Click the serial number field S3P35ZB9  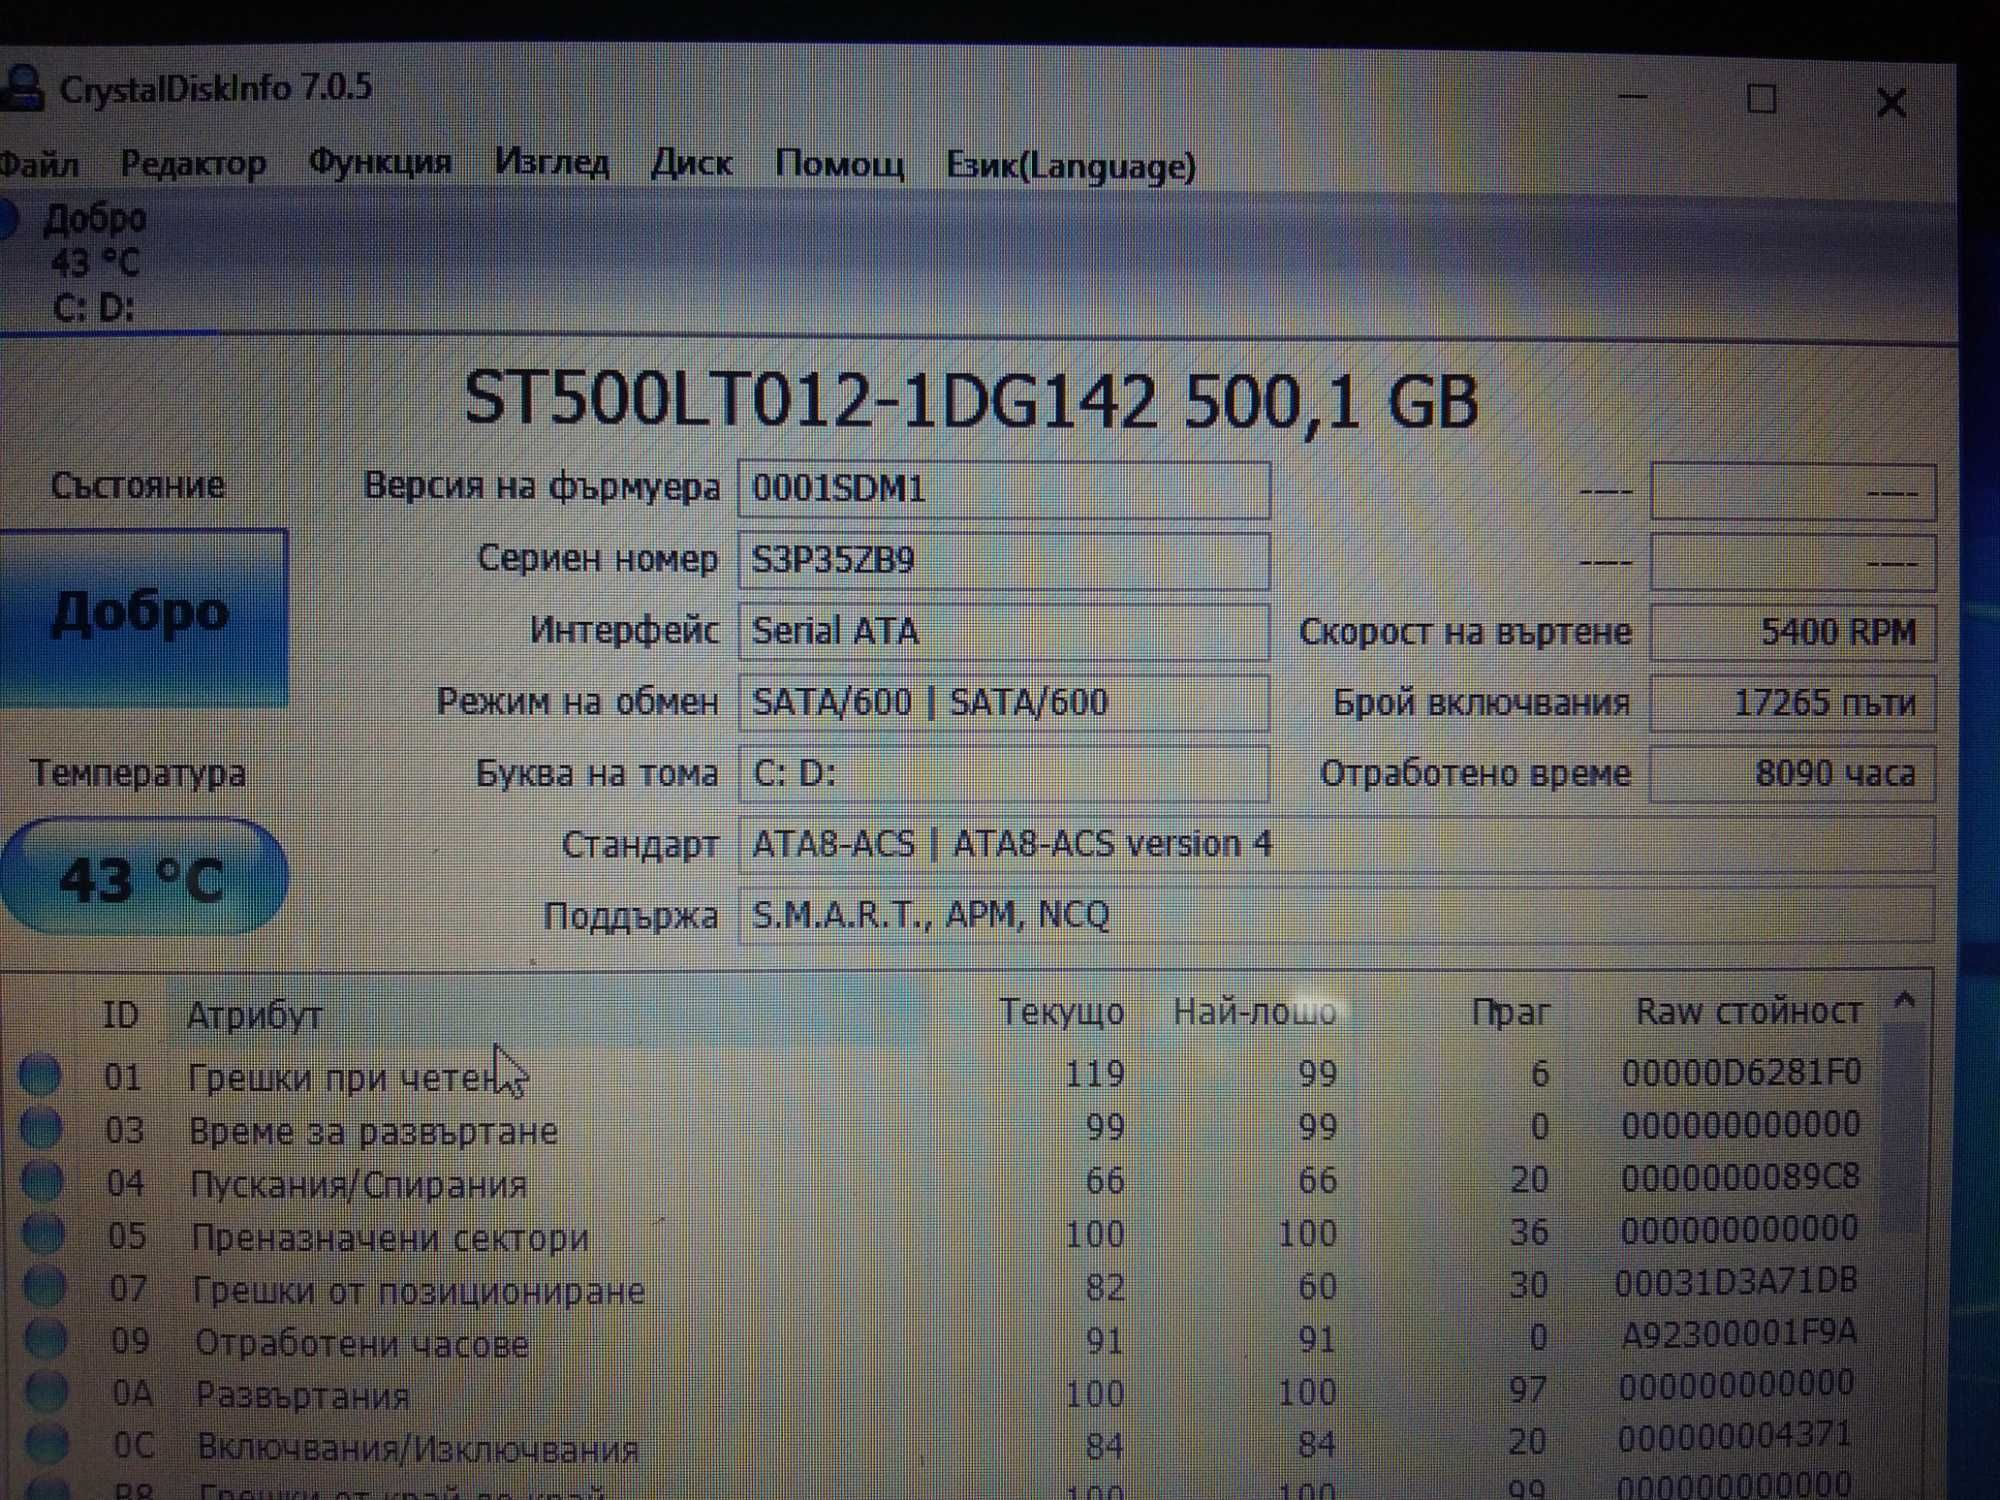pyautogui.click(x=1004, y=561)
